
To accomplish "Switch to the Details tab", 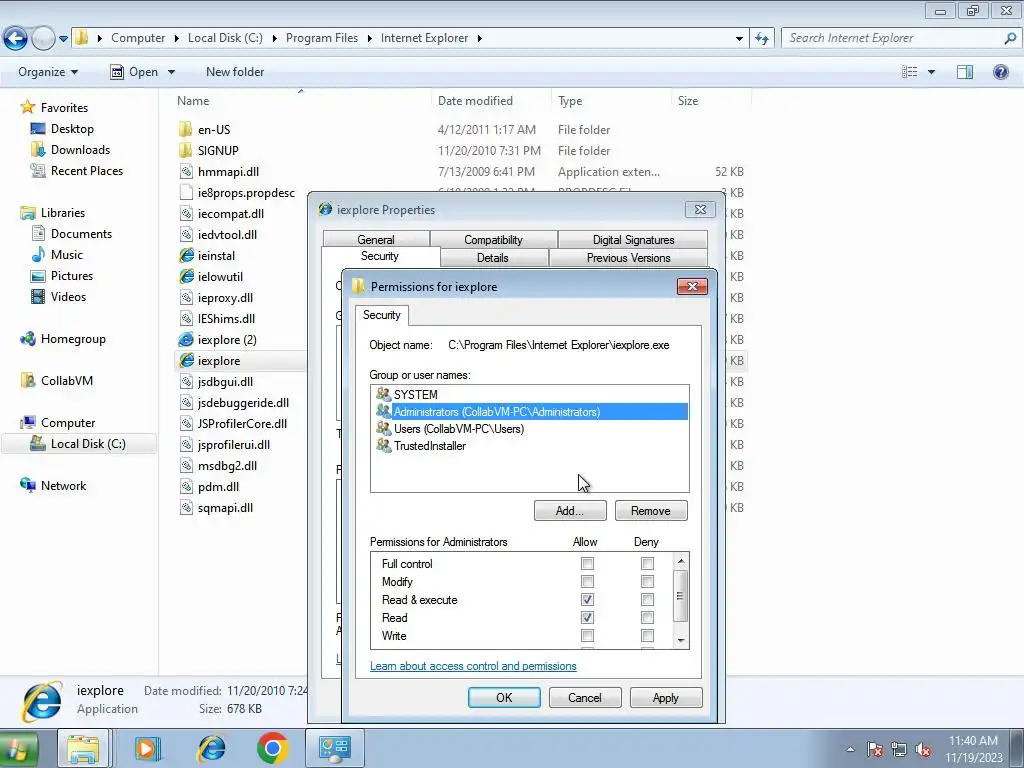I will [x=492, y=258].
